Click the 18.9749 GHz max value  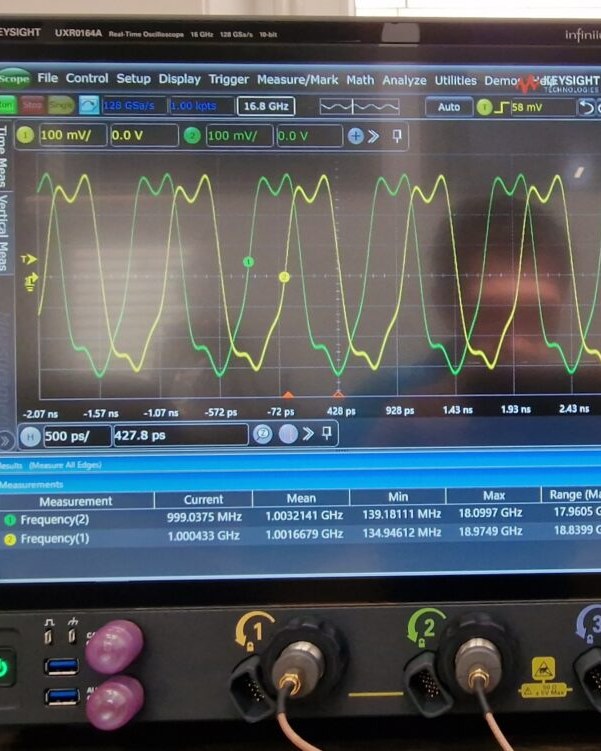tap(490, 531)
